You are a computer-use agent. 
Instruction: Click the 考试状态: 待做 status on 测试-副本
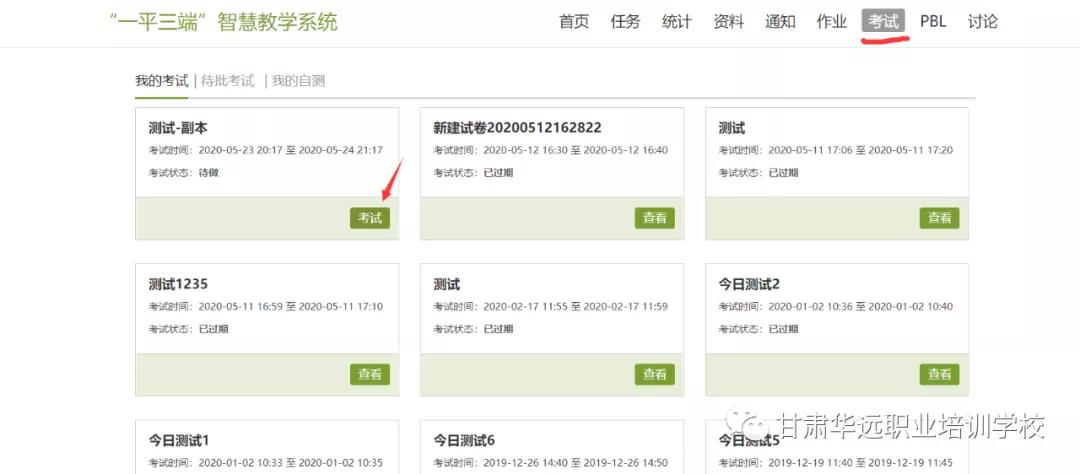tap(183, 173)
